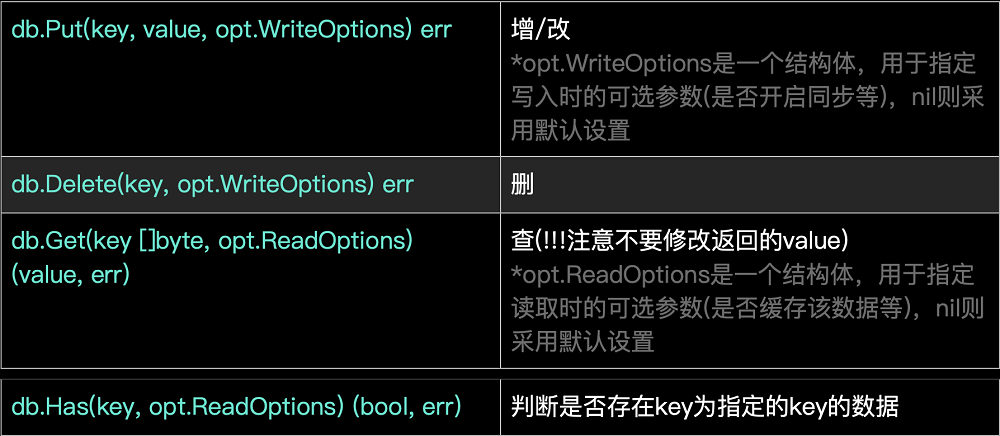
Task: Select the db.Delete method signature text
Action: [212, 185]
